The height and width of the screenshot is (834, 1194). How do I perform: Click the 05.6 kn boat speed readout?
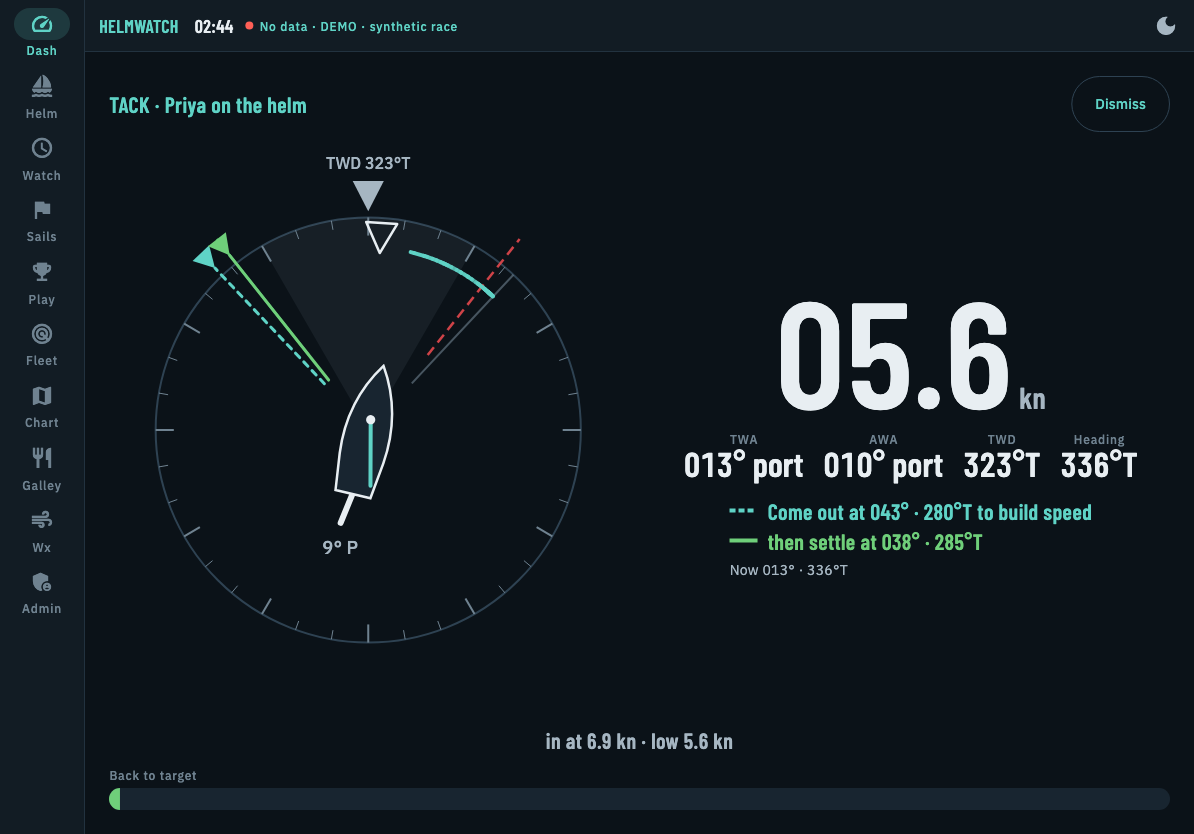pos(912,356)
